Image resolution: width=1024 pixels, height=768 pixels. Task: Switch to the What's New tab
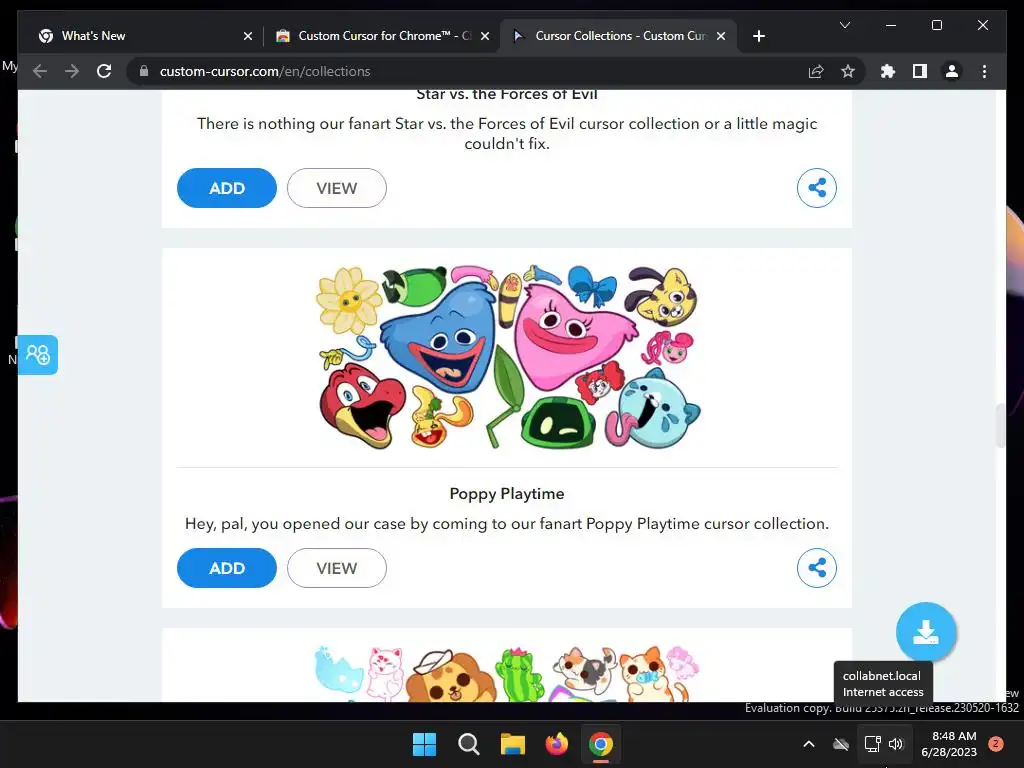pyautogui.click(x=145, y=36)
